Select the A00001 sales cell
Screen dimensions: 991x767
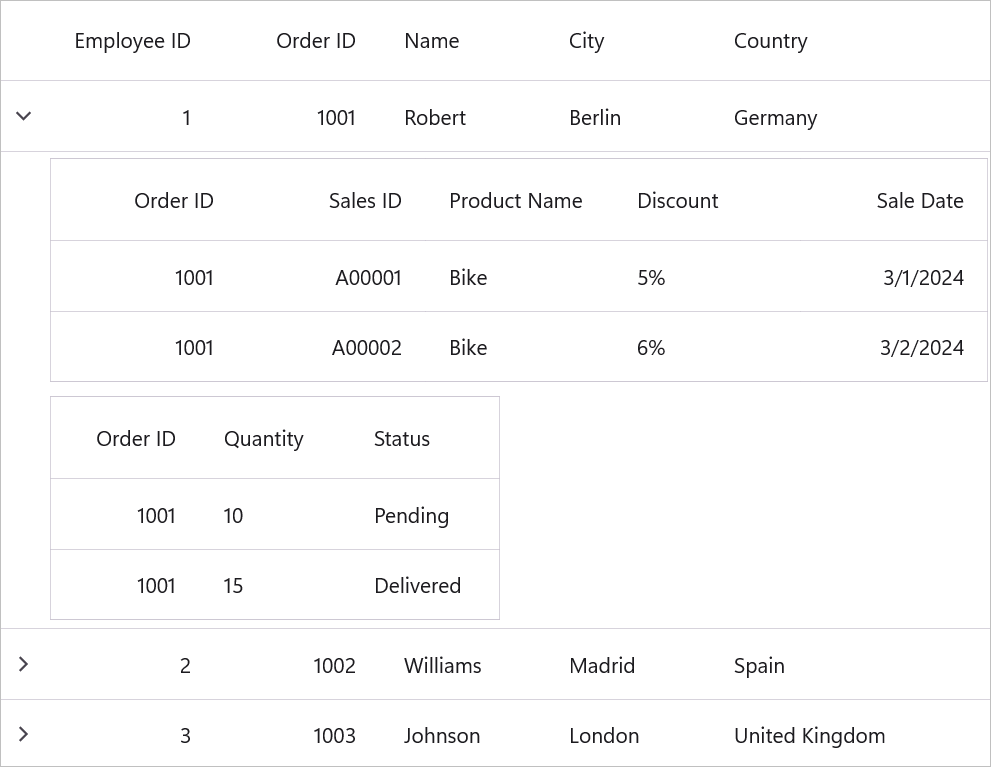(x=368, y=278)
